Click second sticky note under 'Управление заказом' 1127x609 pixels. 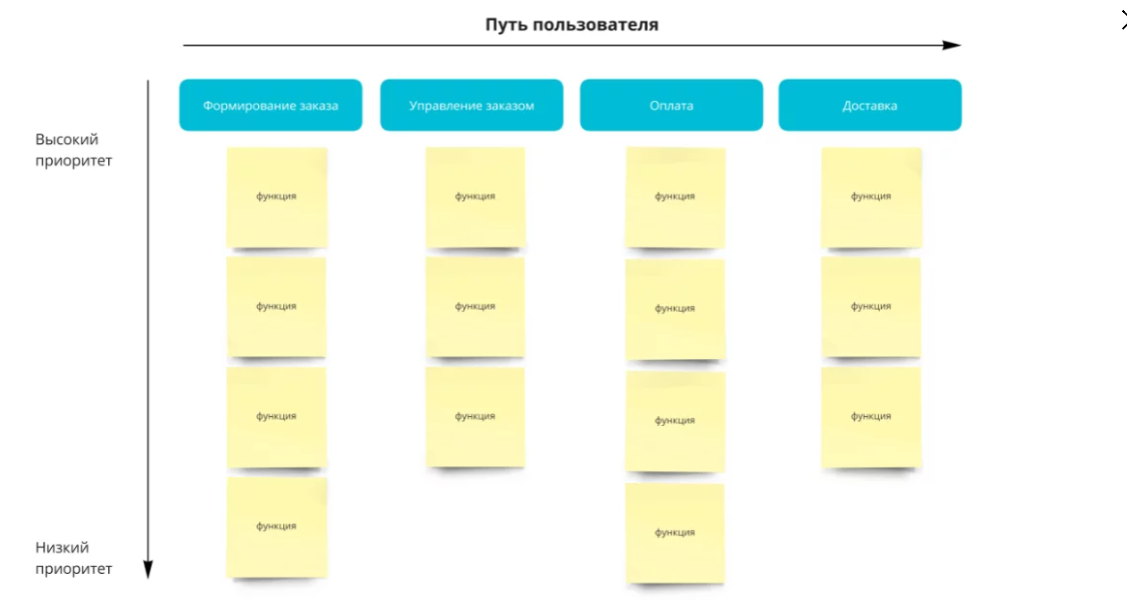pyautogui.click(x=475, y=307)
